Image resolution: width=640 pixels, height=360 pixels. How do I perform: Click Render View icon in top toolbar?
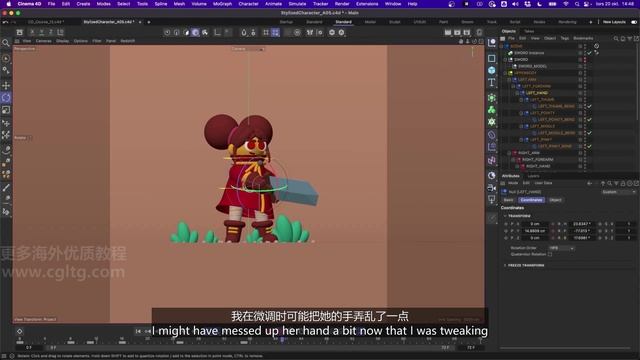click(448, 32)
